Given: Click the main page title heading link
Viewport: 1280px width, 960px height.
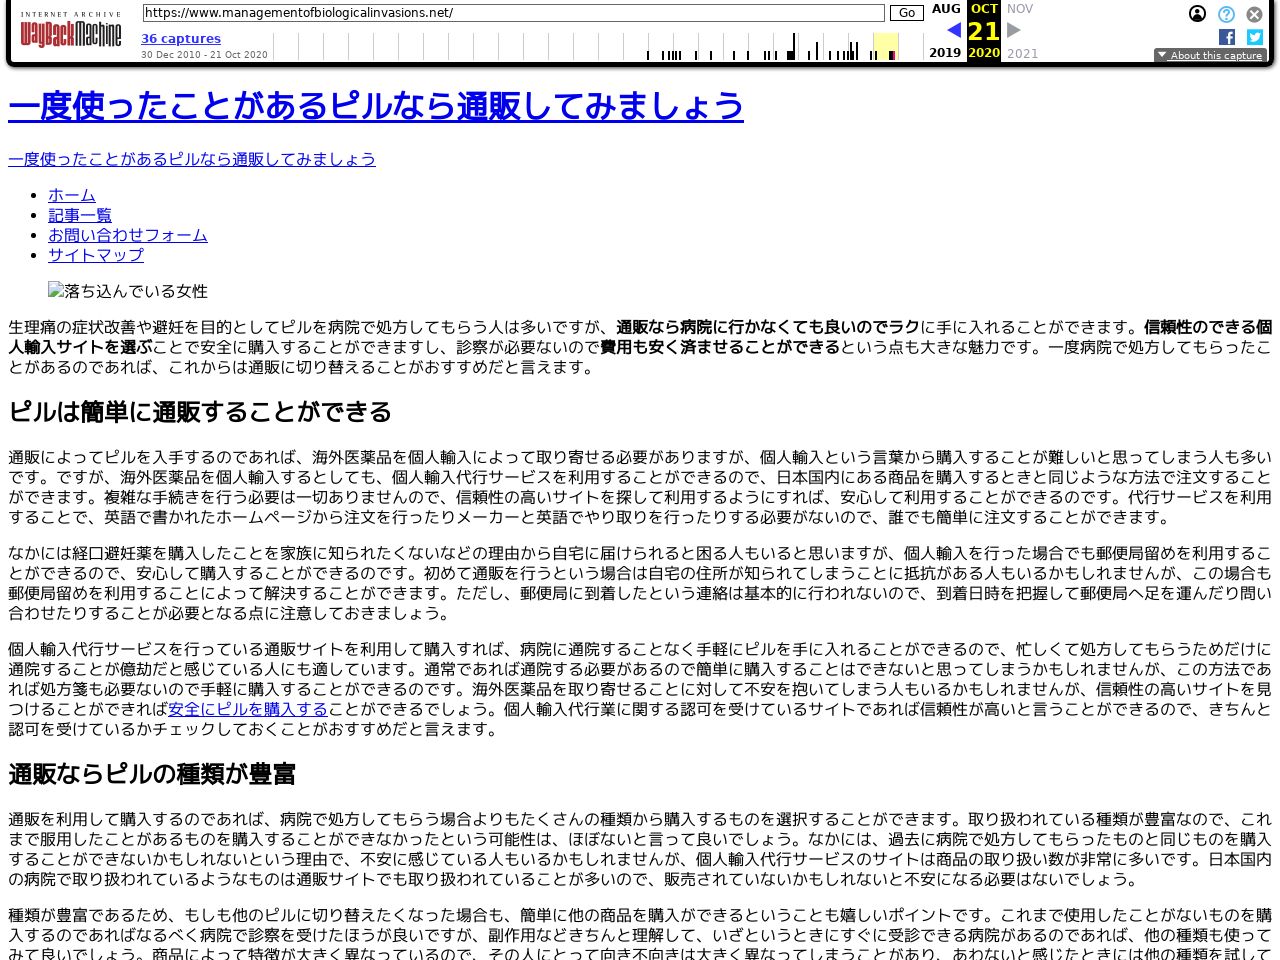Looking at the screenshot, I should tap(376, 106).
